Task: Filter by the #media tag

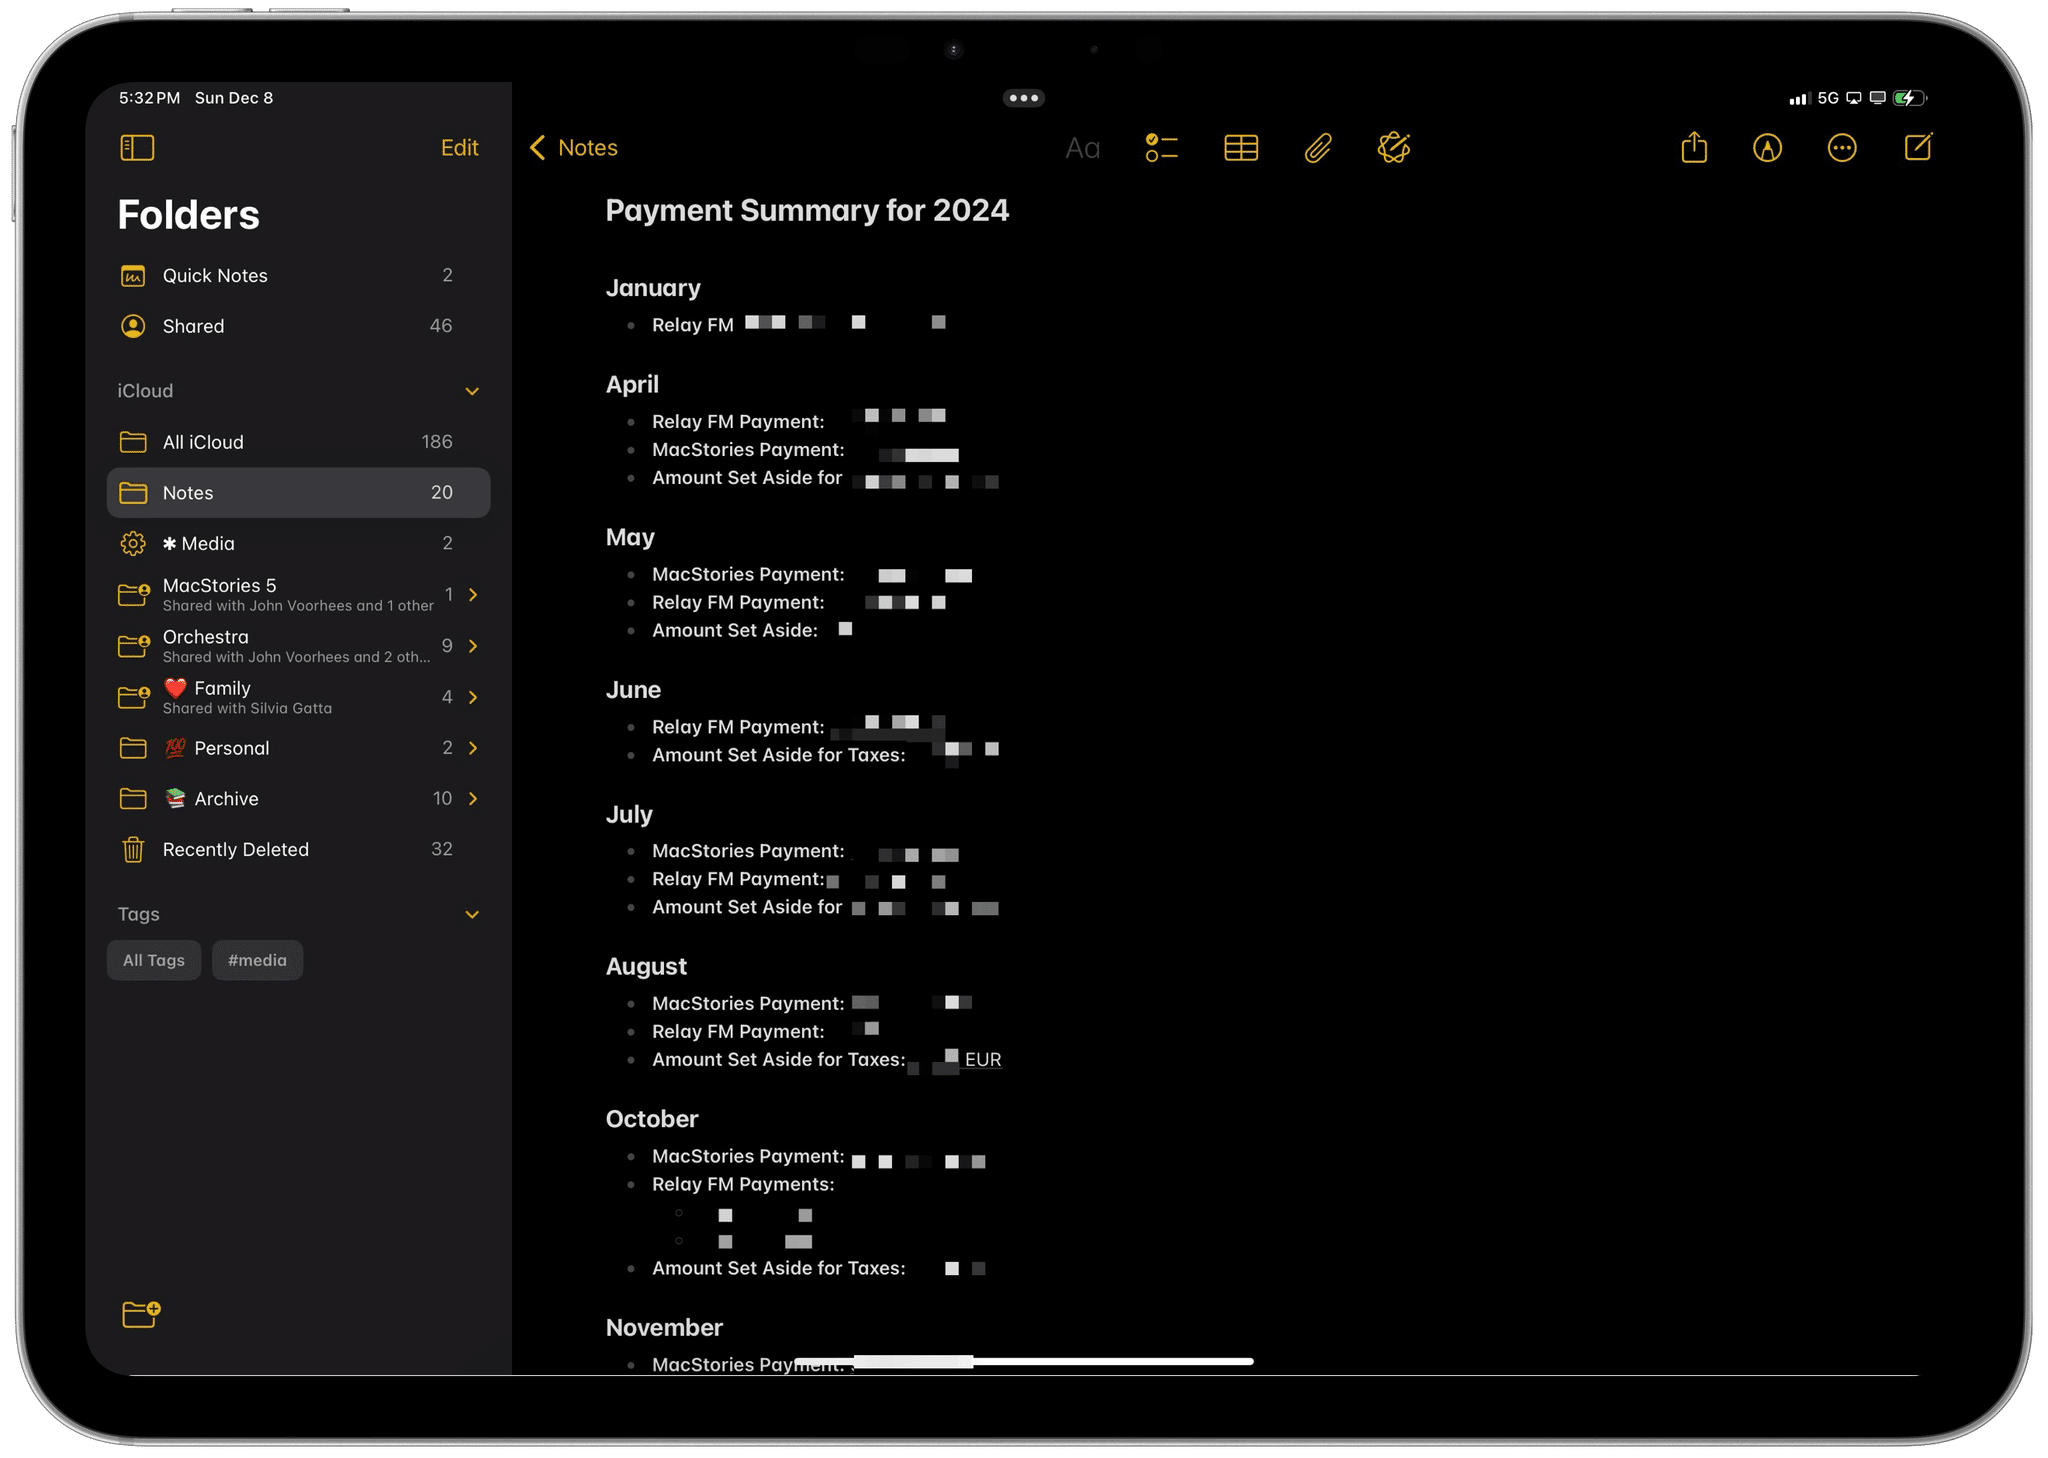Action: 257,960
